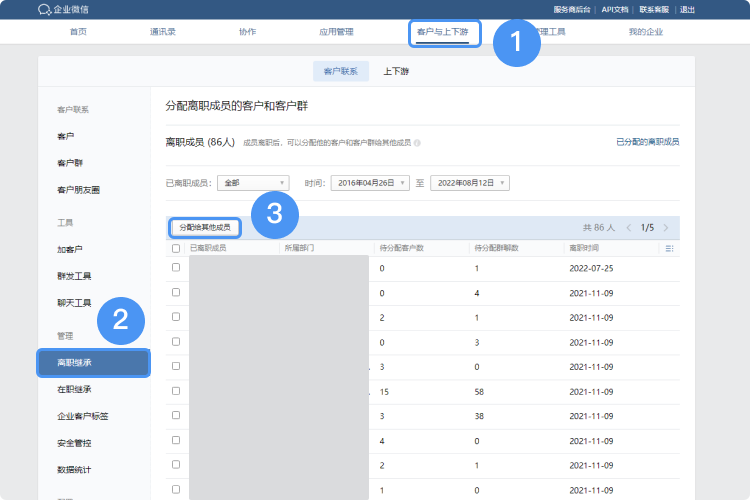Go to next page with right arrow
Image resolution: width=750 pixels, height=500 pixels.
pyautogui.click(x=665, y=228)
